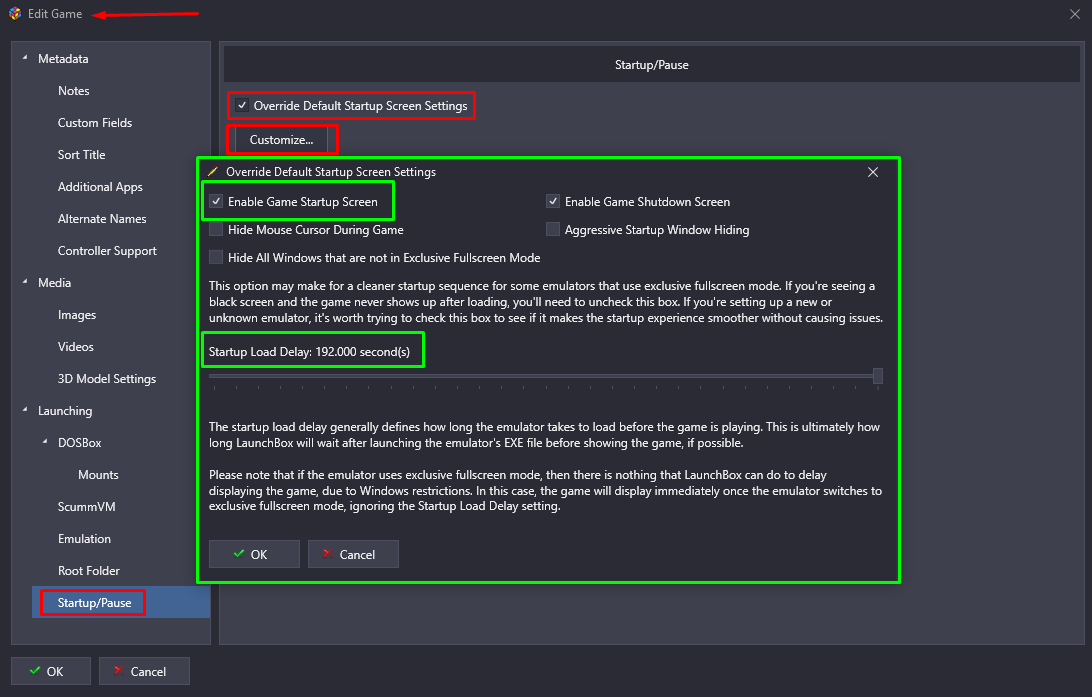Image resolution: width=1092 pixels, height=697 pixels.
Task: Select 3D Model Settings
Action: 107,379
